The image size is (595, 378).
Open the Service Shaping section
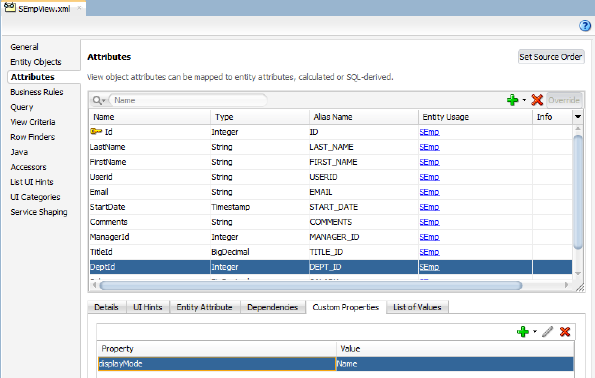click(x=39, y=212)
